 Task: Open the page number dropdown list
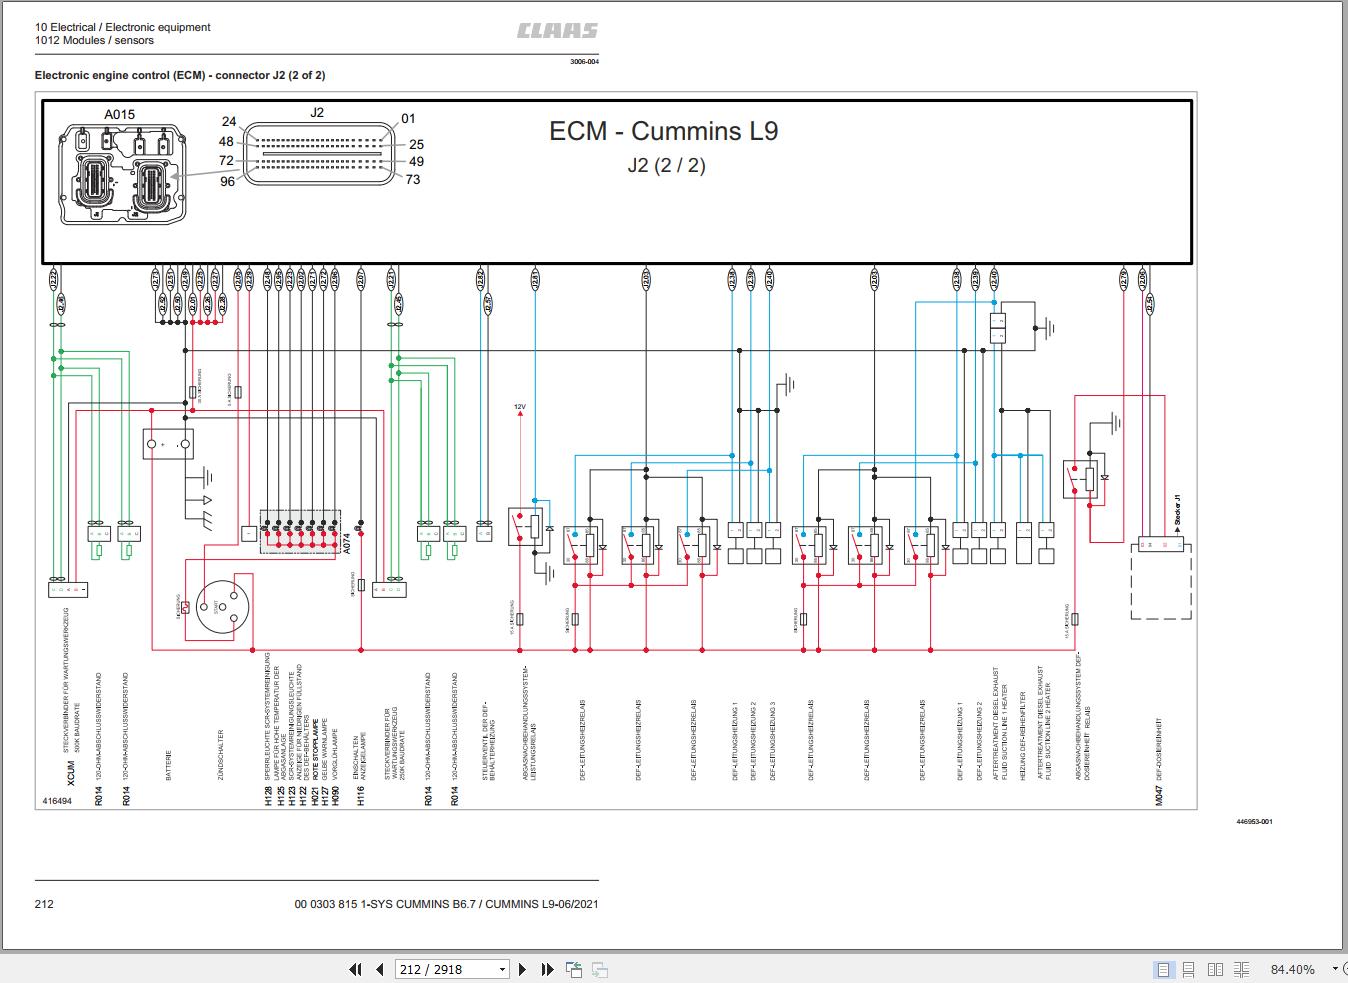click(x=502, y=970)
